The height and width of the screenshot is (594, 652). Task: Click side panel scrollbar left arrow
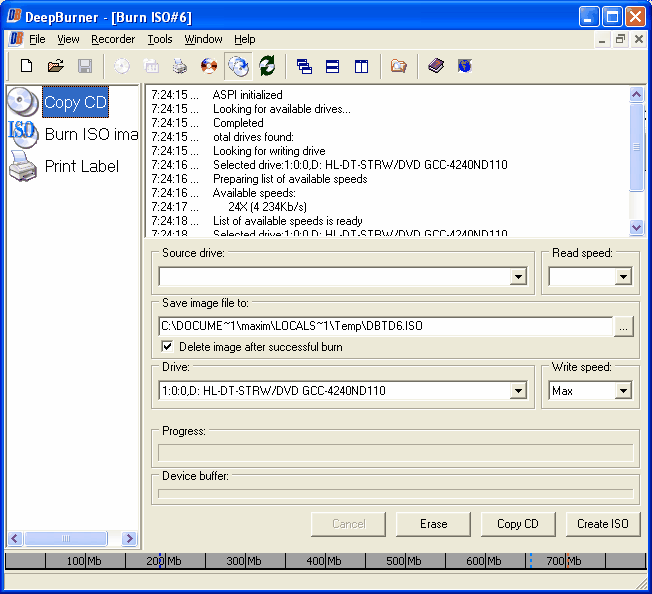click(x=15, y=539)
